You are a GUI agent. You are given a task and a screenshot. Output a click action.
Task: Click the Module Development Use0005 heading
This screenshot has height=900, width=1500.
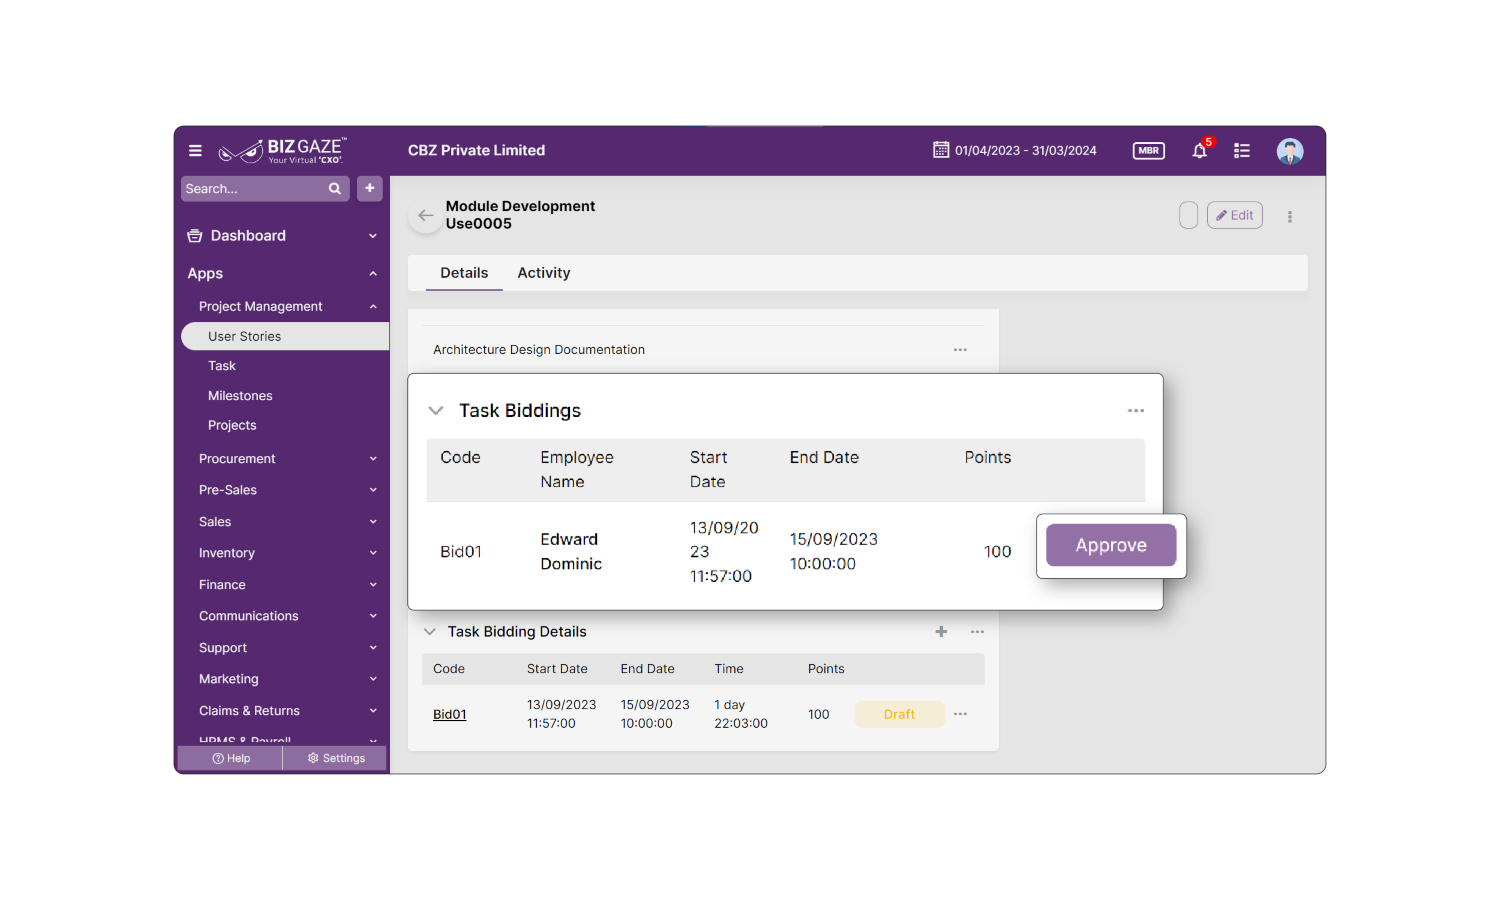coord(520,215)
